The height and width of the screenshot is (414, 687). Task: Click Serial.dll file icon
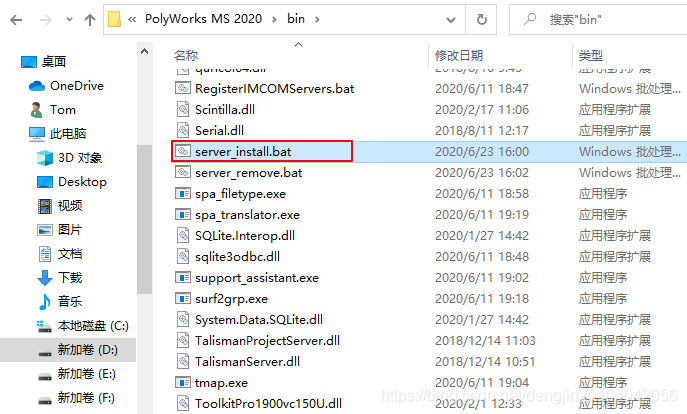pyautogui.click(x=183, y=130)
